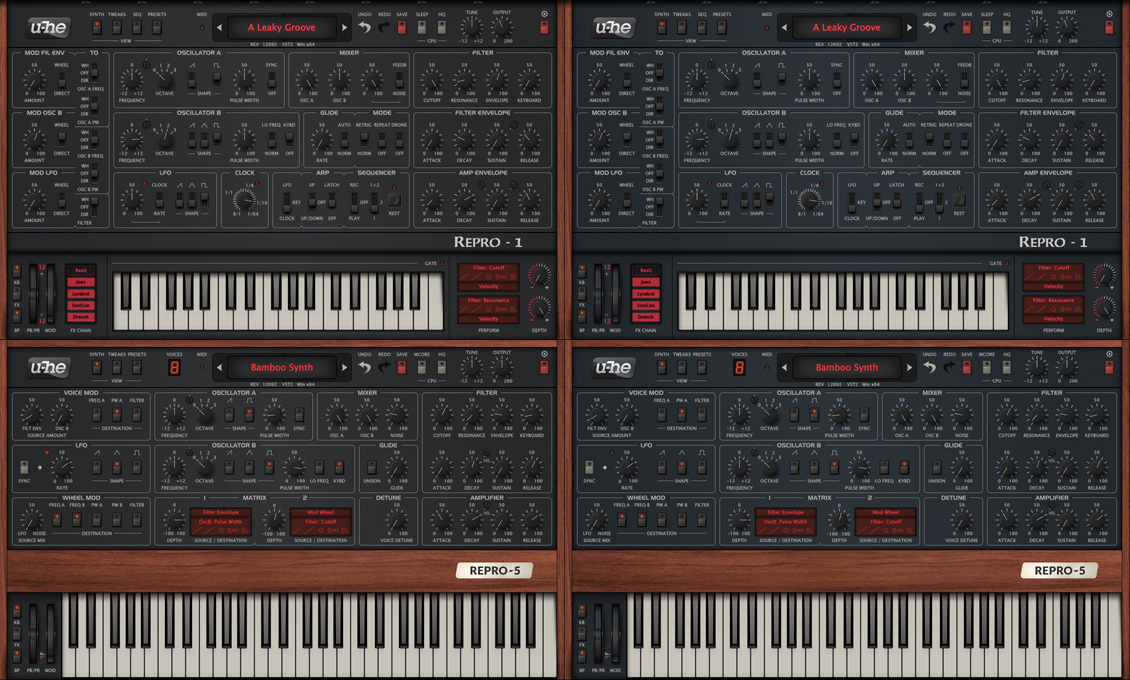Click CLOCK division knob in left Repro-1
The height and width of the screenshot is (680, 1130).
[246, 199]
